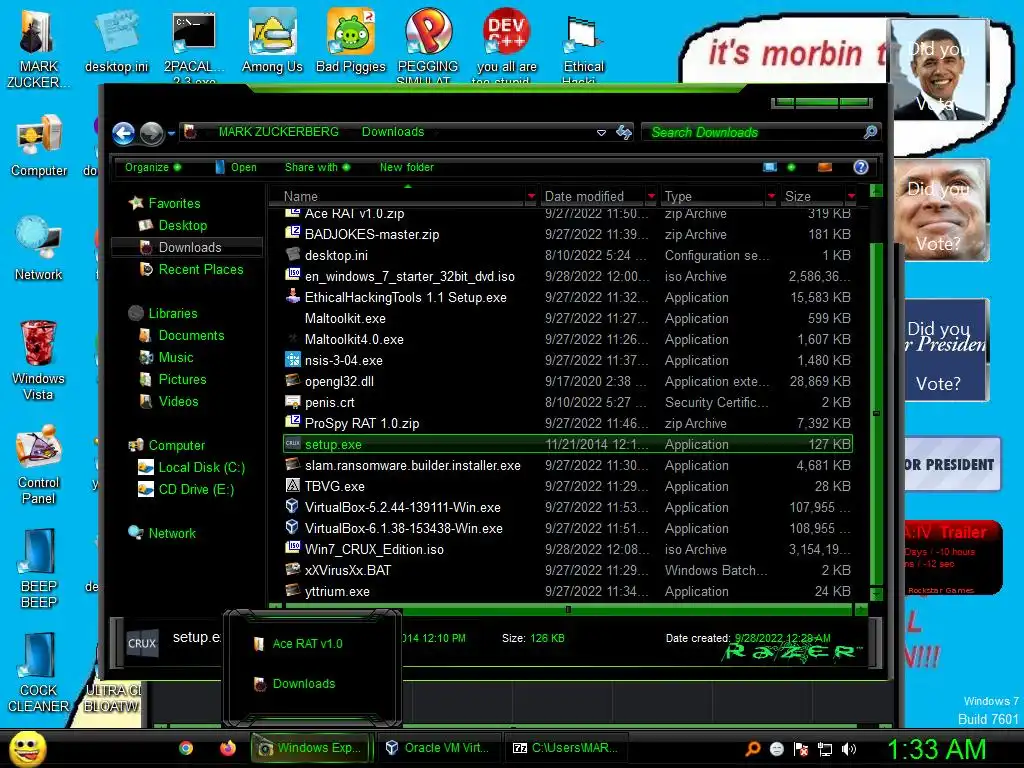Open the Organize dropdown menu
The image size is (1024, 768).
(153, 167)
